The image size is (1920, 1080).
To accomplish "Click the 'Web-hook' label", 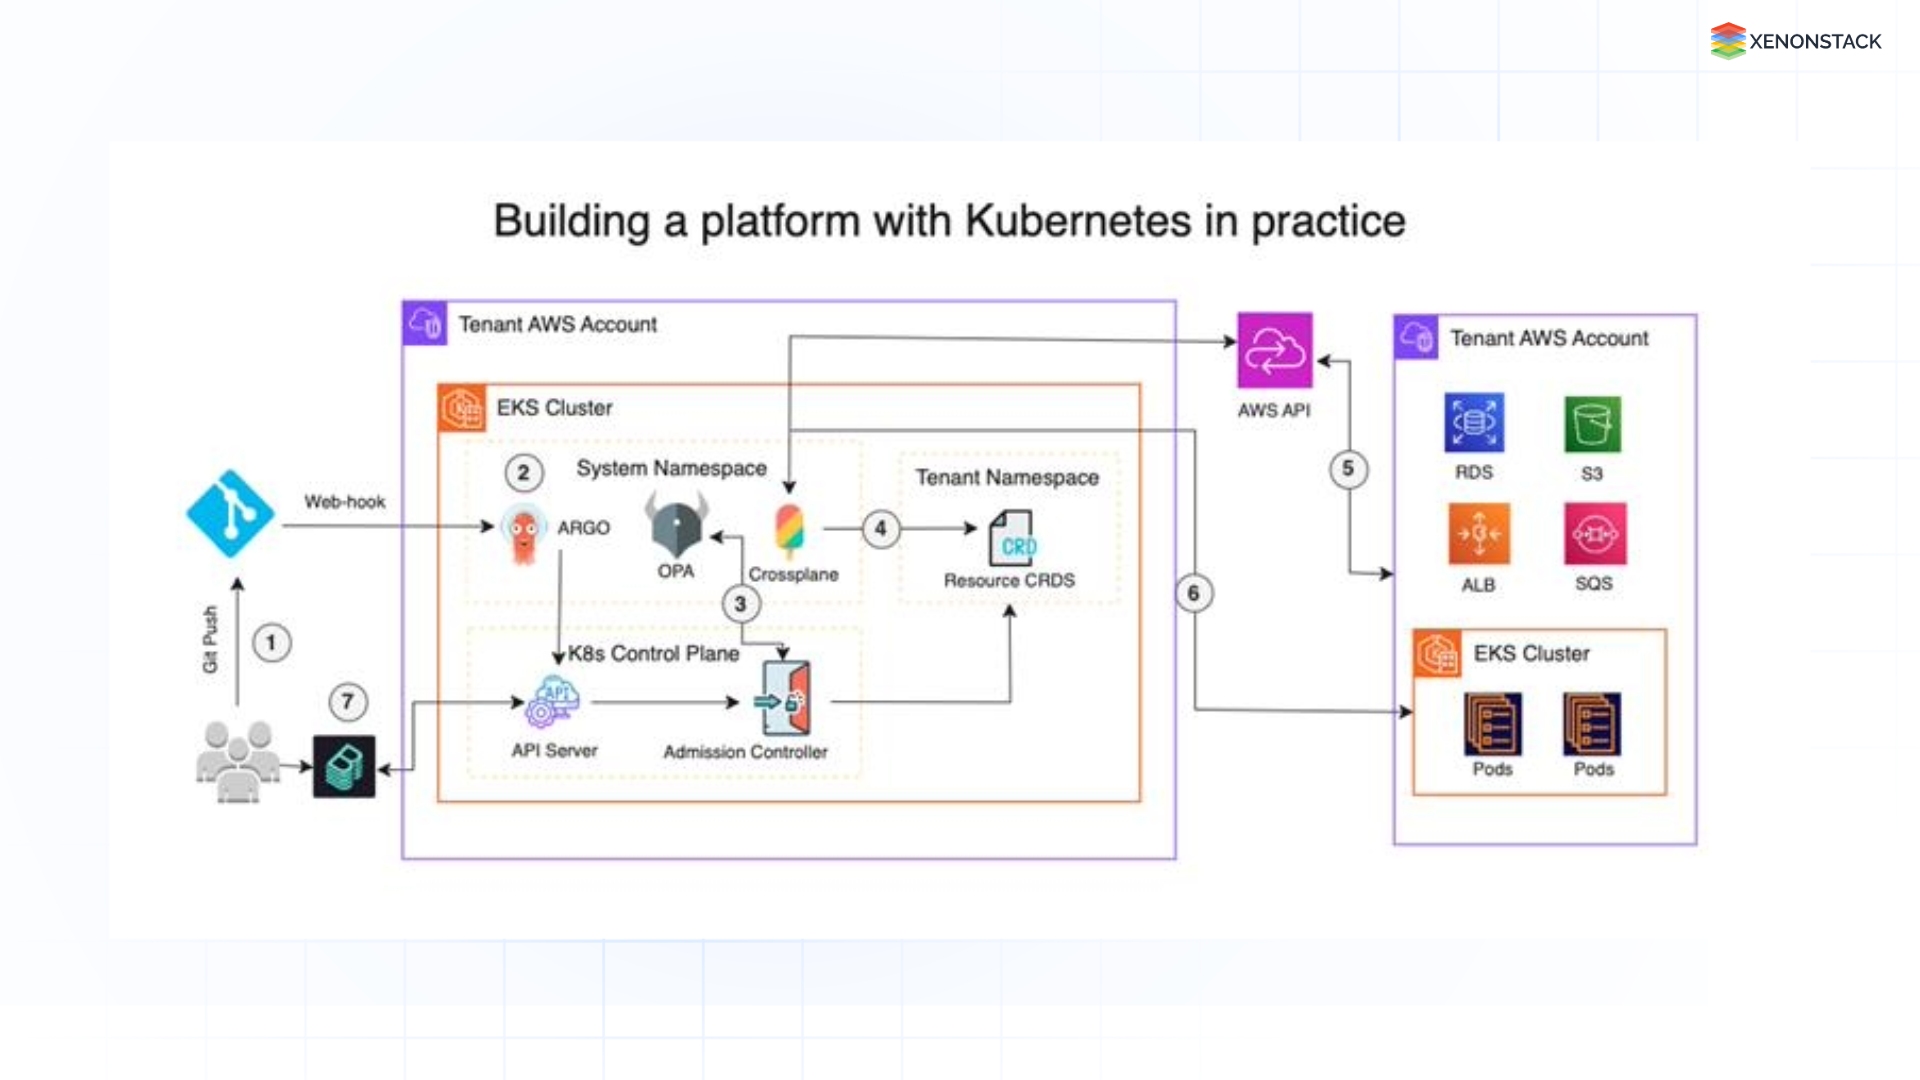I will tap(344, 502).
